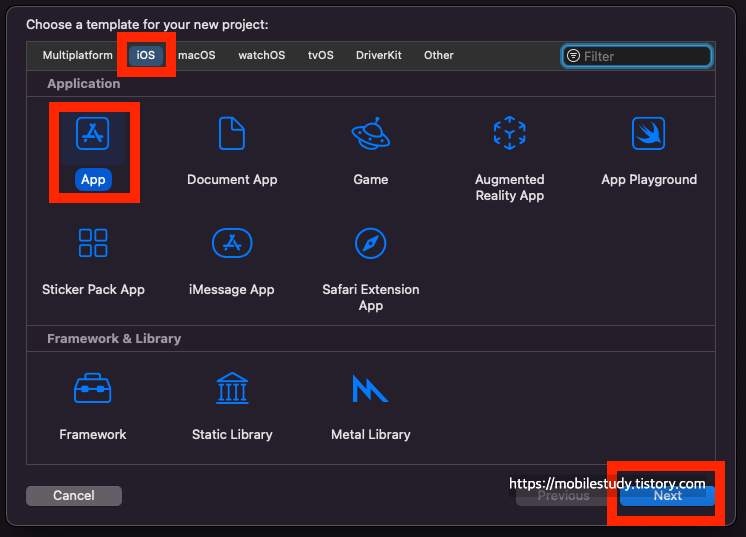This screenshot has height=537, width=746.
Task: Click the Sticker Pack App label
Action: [93, 289]
